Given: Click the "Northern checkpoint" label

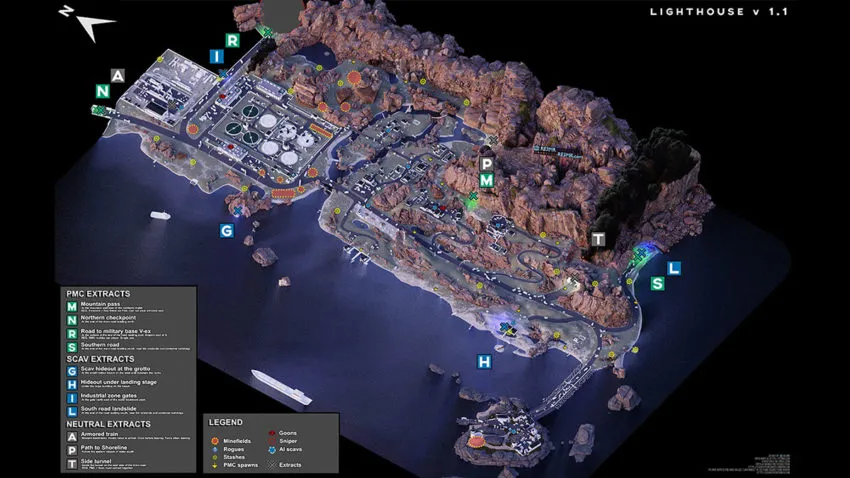Looking at the screenshot, I should pyautogui.click(x=108, y=318).
